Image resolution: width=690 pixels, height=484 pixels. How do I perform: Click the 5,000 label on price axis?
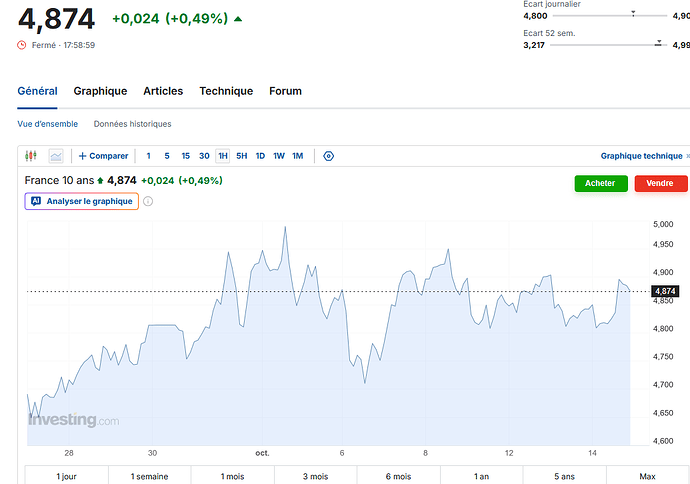coord(663,224)
